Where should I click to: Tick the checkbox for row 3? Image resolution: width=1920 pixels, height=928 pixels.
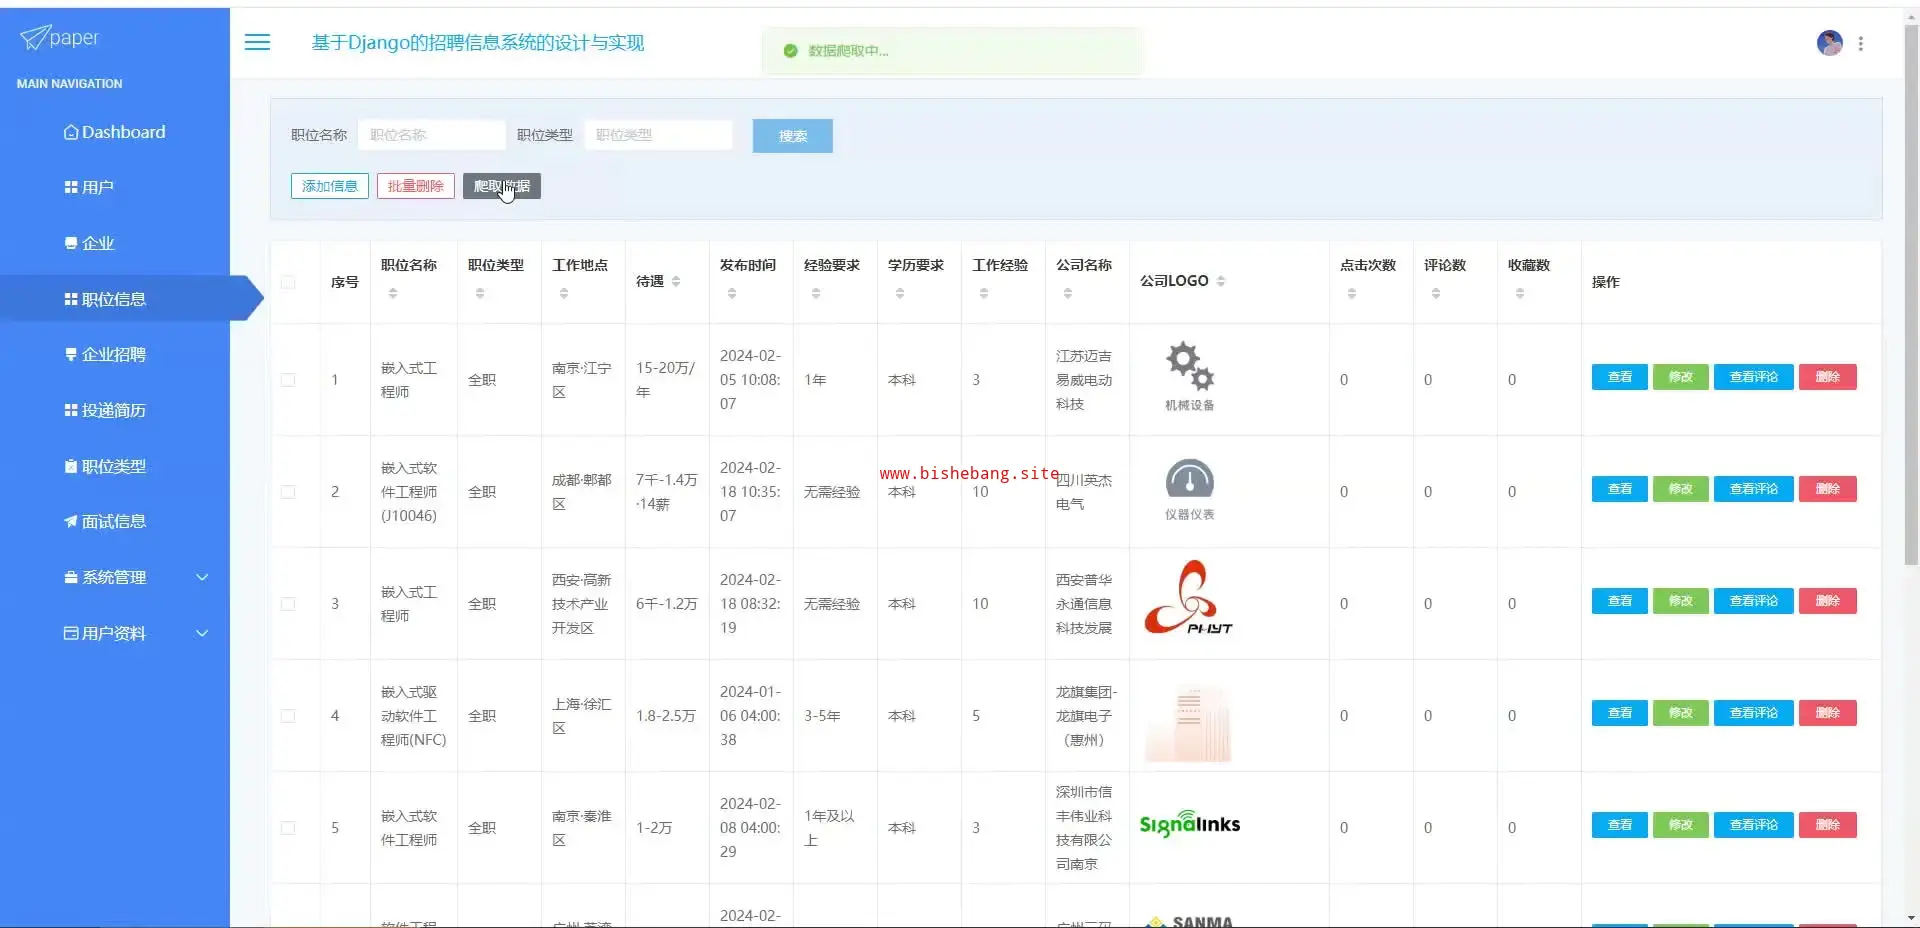coord(288,604)
